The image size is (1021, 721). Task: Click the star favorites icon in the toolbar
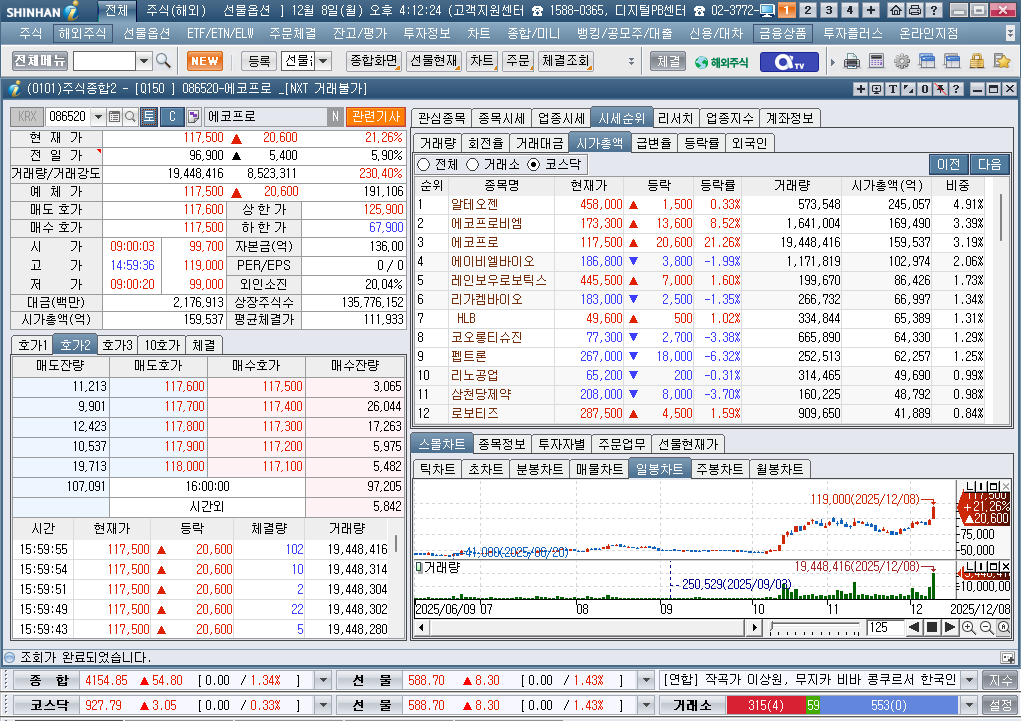coord(1001,61)
